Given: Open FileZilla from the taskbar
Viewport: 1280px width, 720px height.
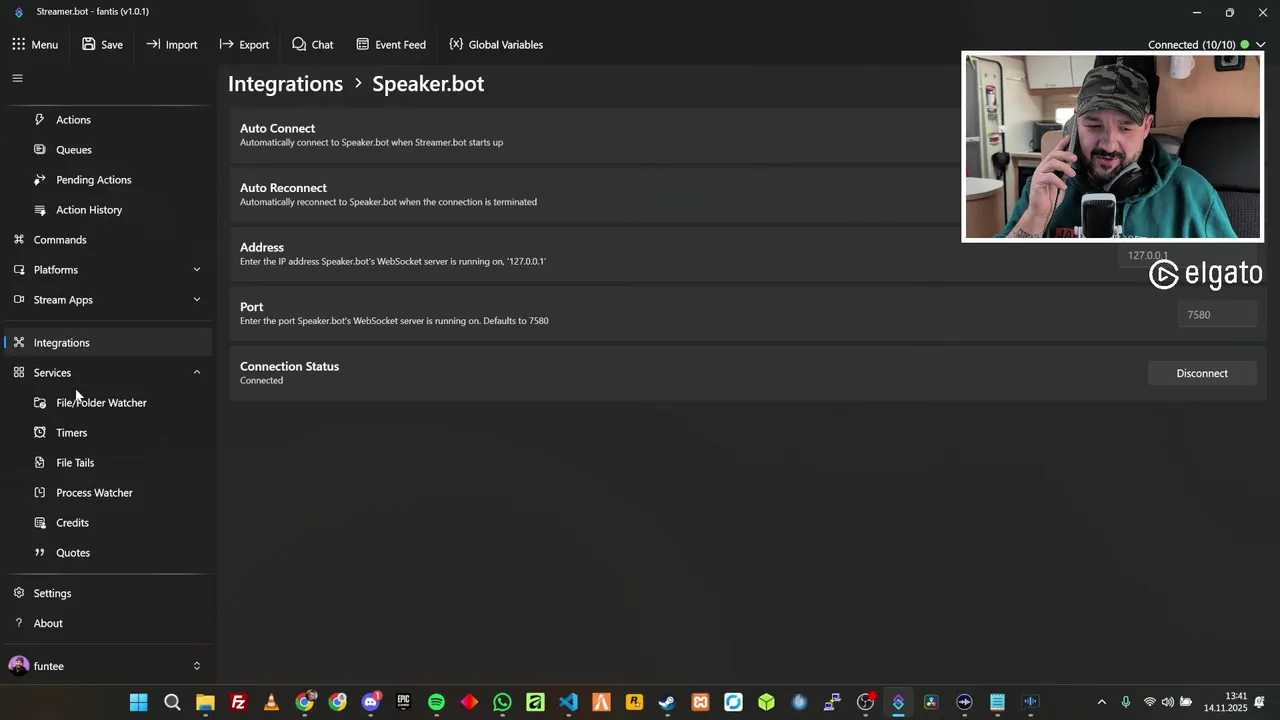Looking at the screenshot, I should [x=238, y=702].
